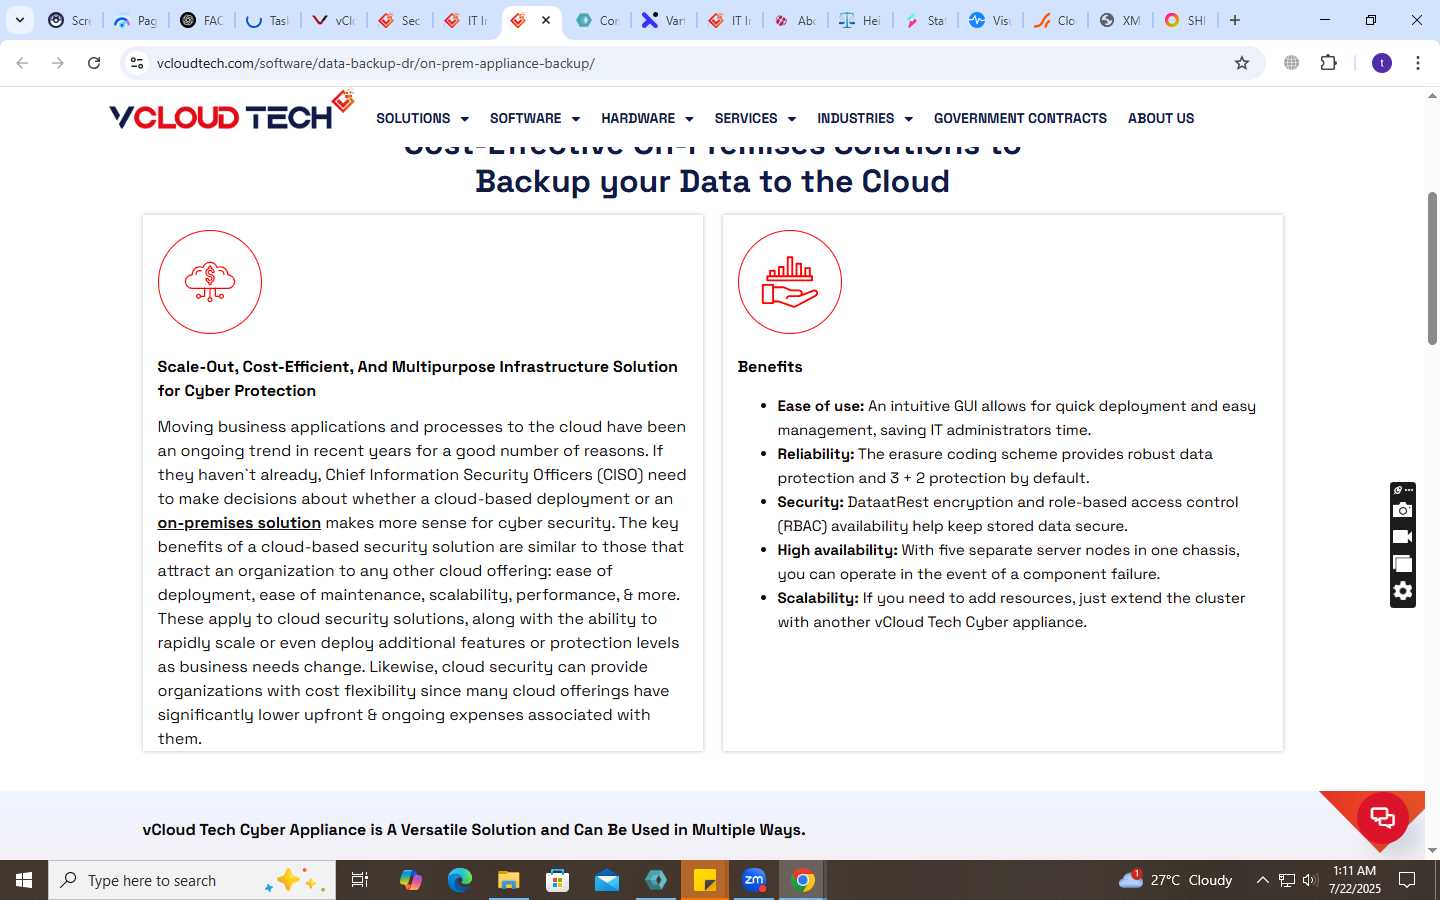Viewport: 1440px width, 900px height.
Task: Open settings gear in side capture widget
Action: click(1403, 591)
